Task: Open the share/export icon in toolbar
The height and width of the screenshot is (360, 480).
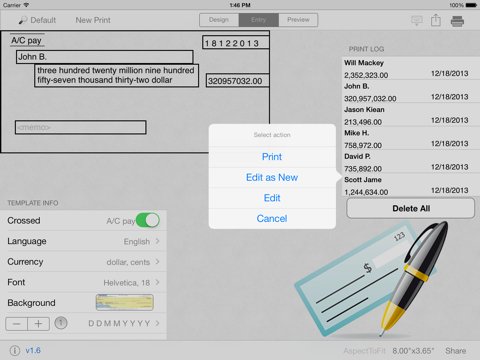Action: point(436,20)
